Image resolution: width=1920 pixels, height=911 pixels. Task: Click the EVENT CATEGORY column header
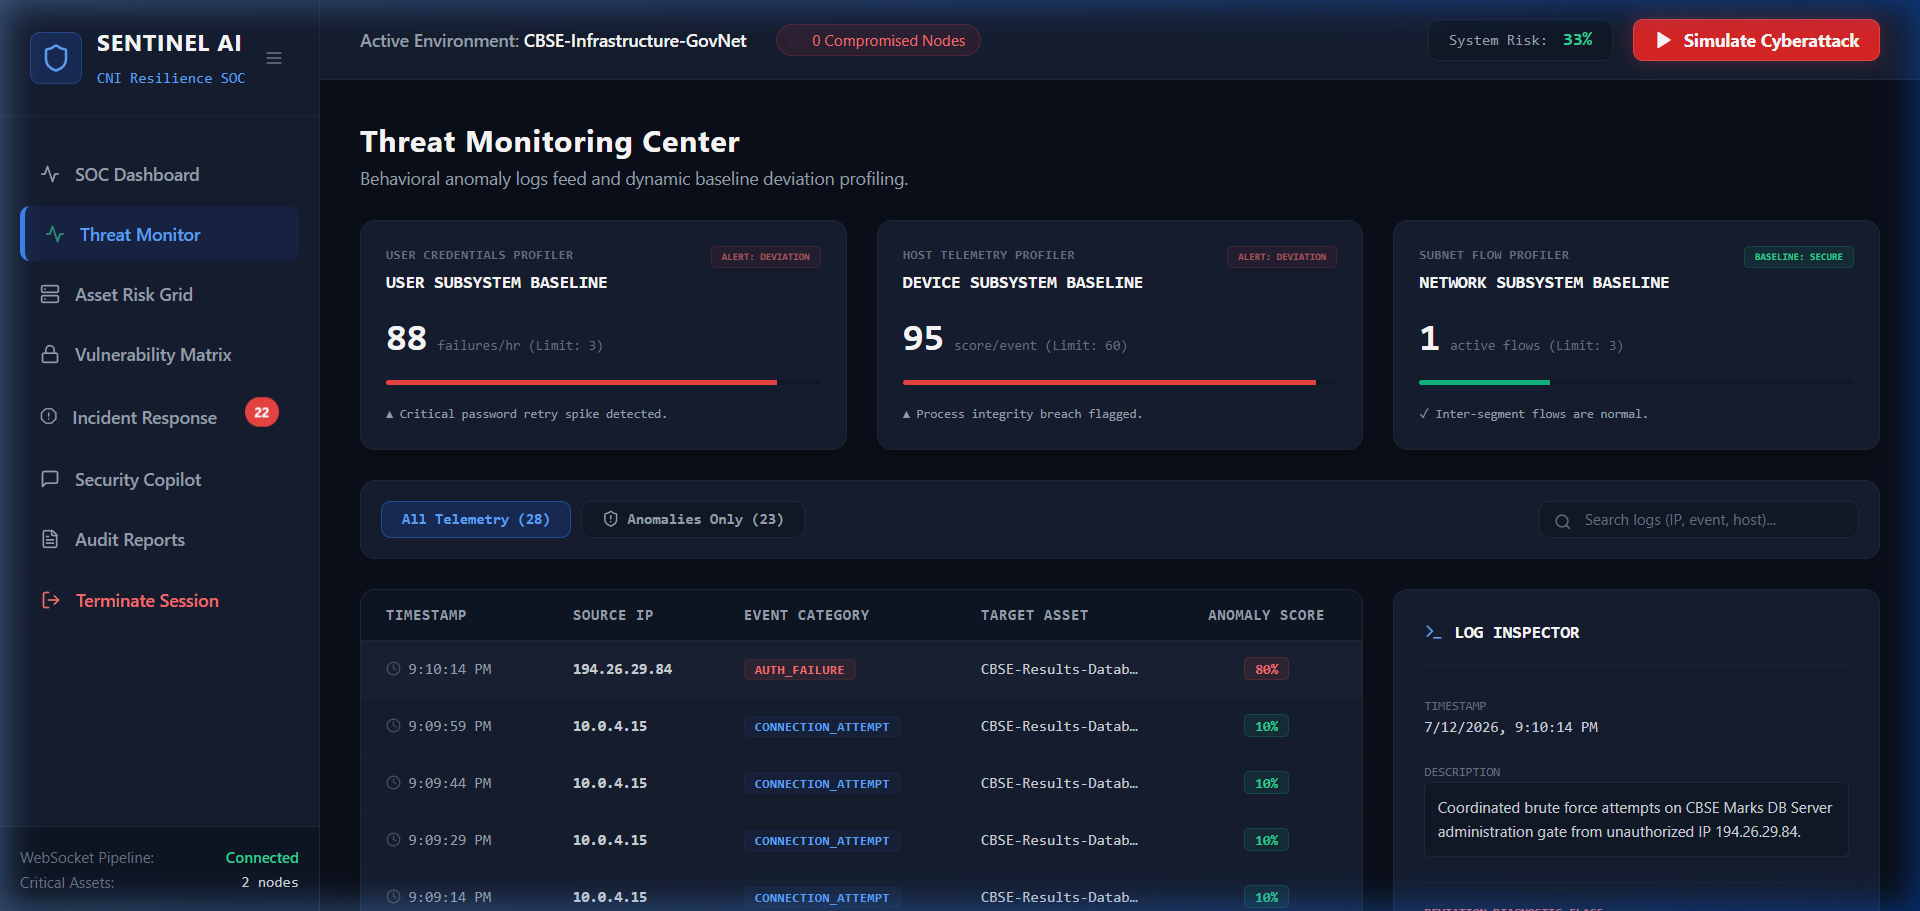[x=807, y=615]
